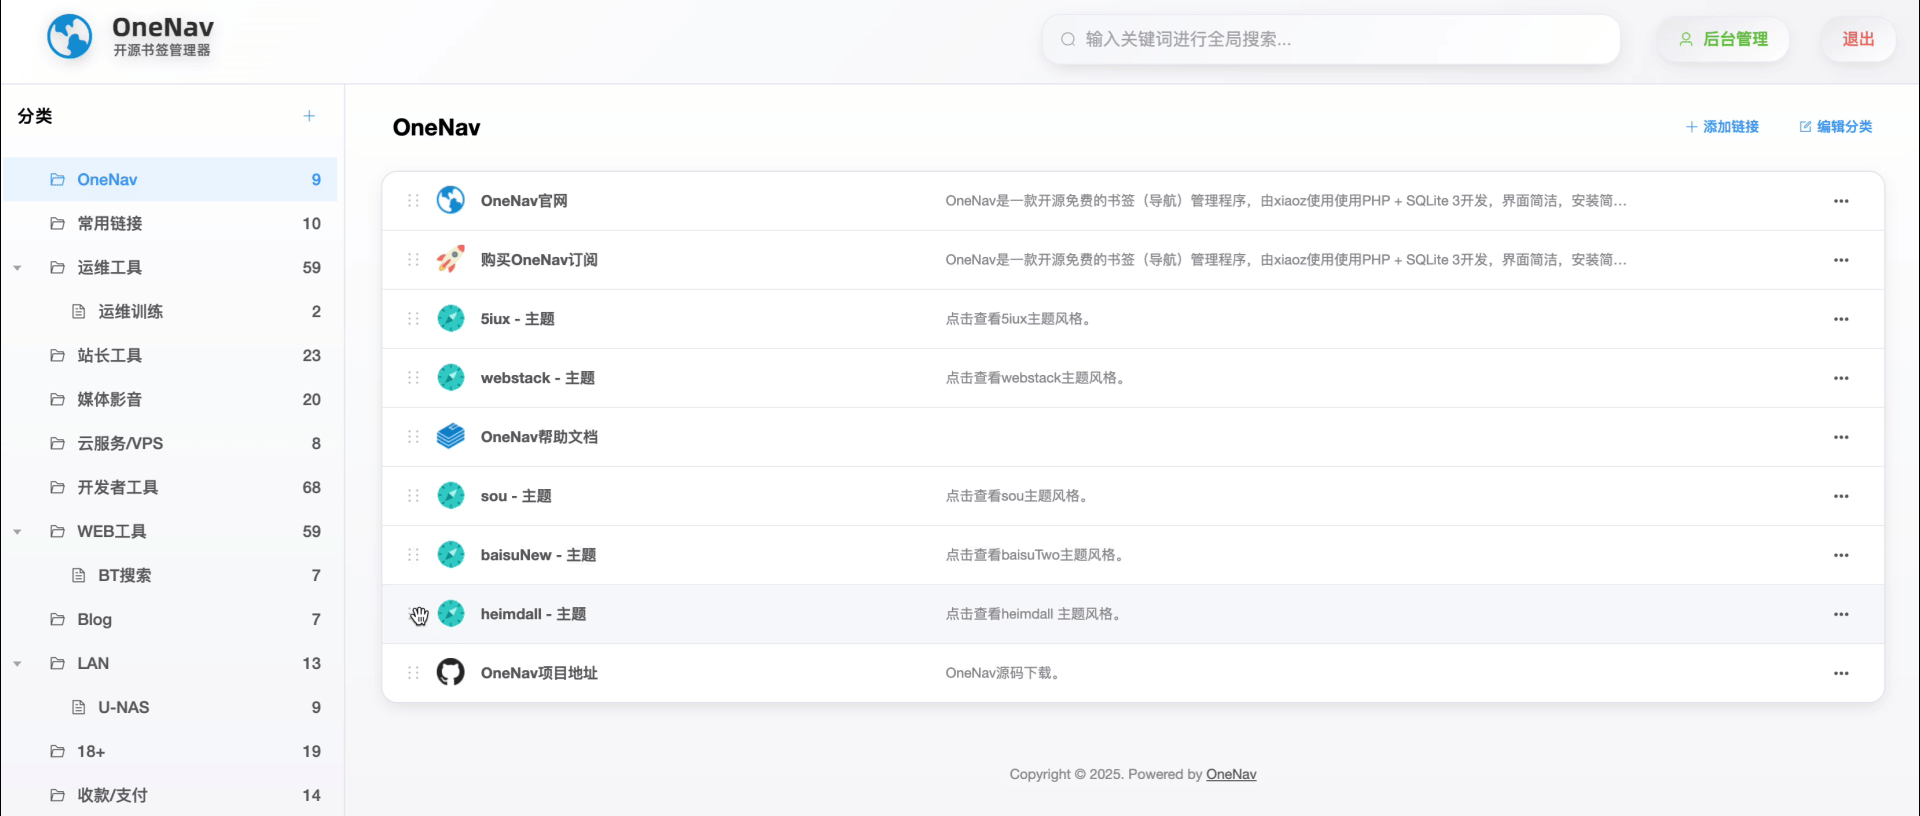Screen dimensions: 1920x816
Task: Open the BT搜索 subcategory
Action: tap(170, 575)
